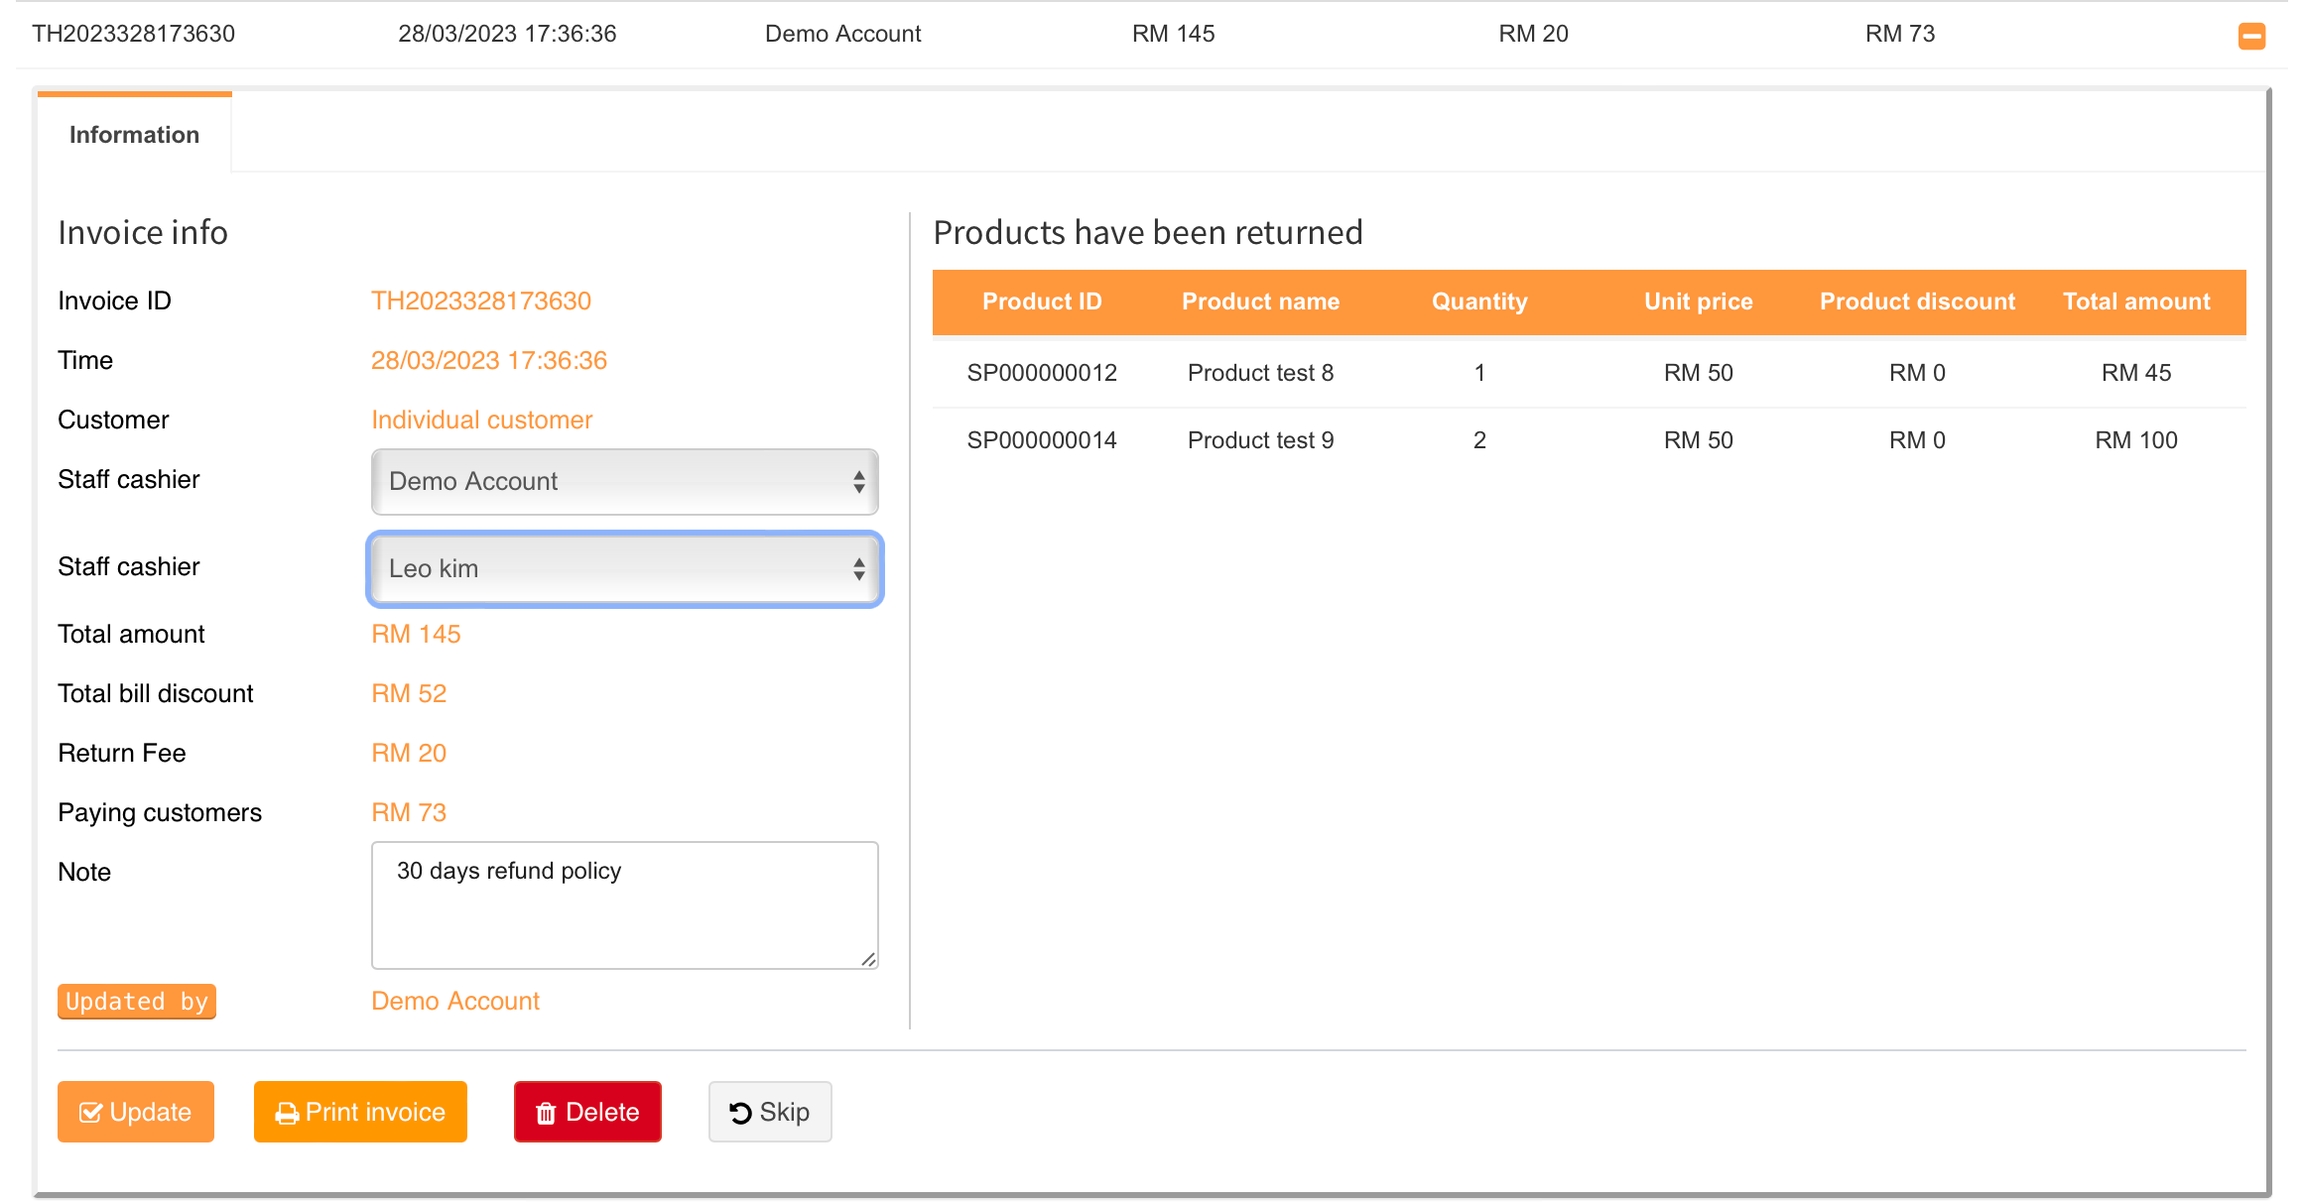This screenshot has width=2304, height=1202.
Task: Open the Individual customer link
Action: click(x=481, y=420)
